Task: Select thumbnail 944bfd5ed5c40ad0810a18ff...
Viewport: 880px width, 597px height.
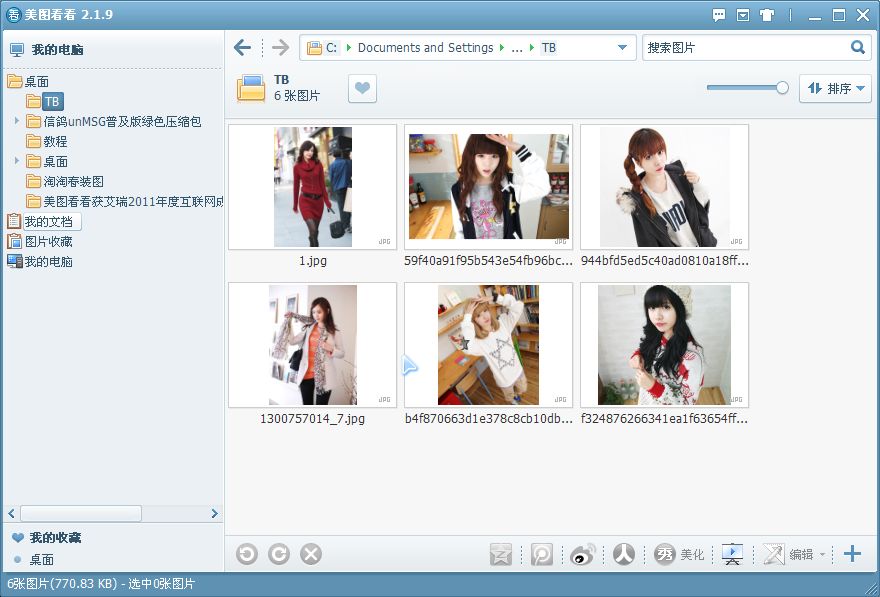Action: click(x=664, y=187)
